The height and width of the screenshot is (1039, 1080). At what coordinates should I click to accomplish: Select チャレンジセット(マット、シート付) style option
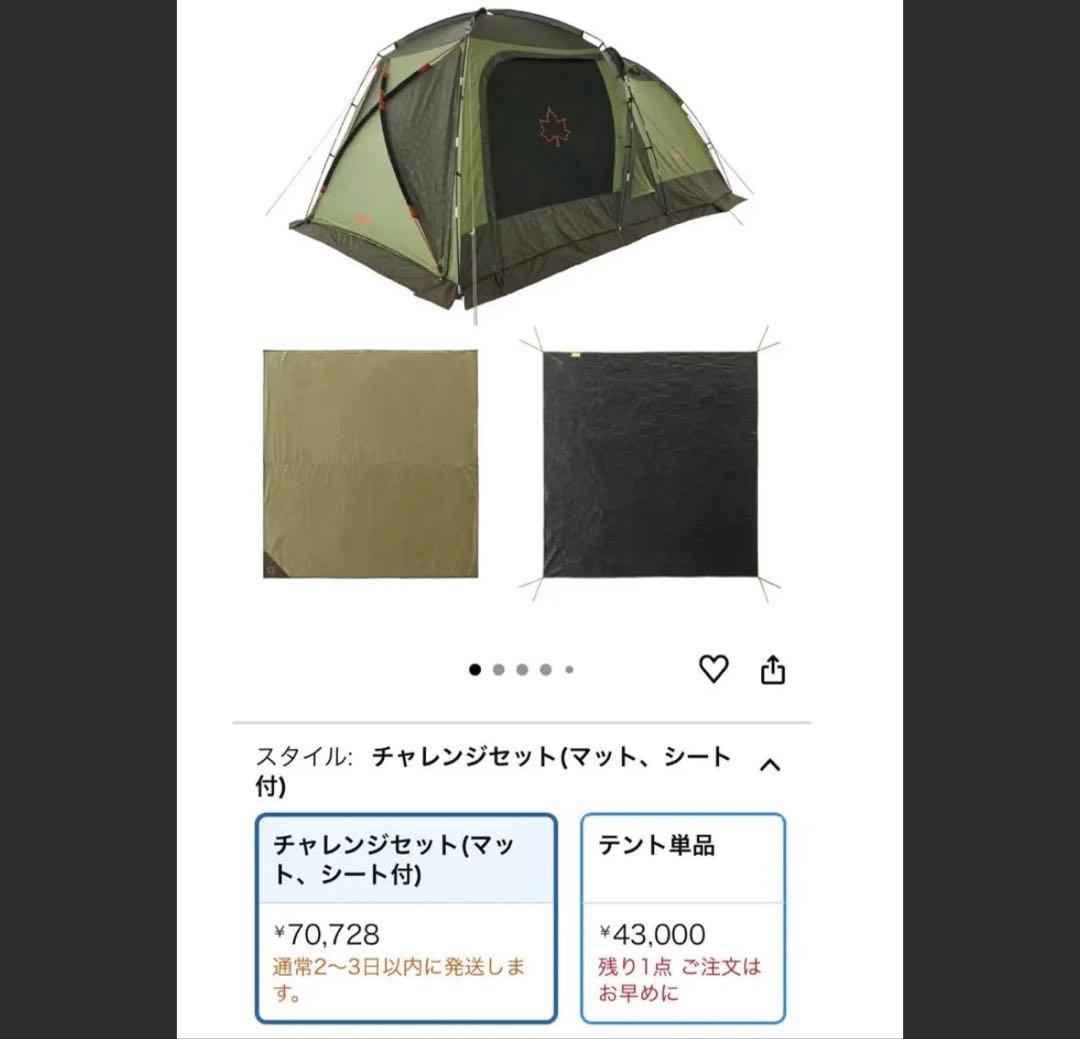(406, 918)
